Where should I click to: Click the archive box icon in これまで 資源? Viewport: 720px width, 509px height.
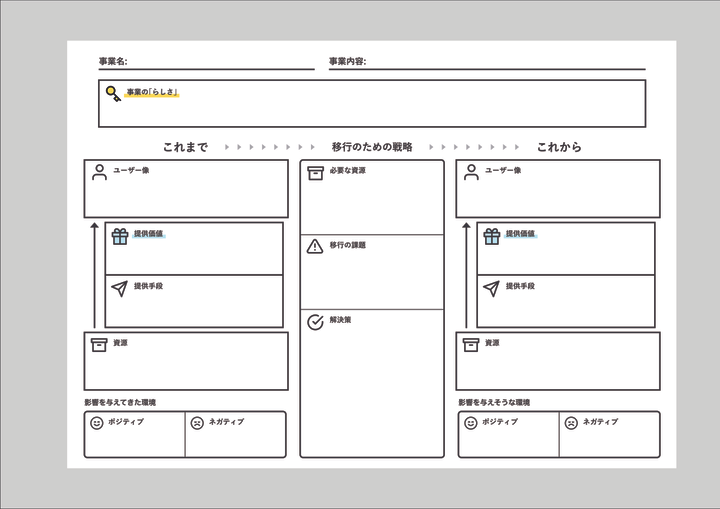(x=99, y=345)
